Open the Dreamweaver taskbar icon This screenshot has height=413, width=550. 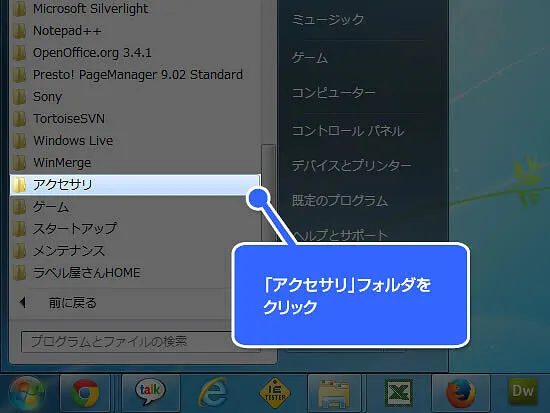click(x=522, y=391)
